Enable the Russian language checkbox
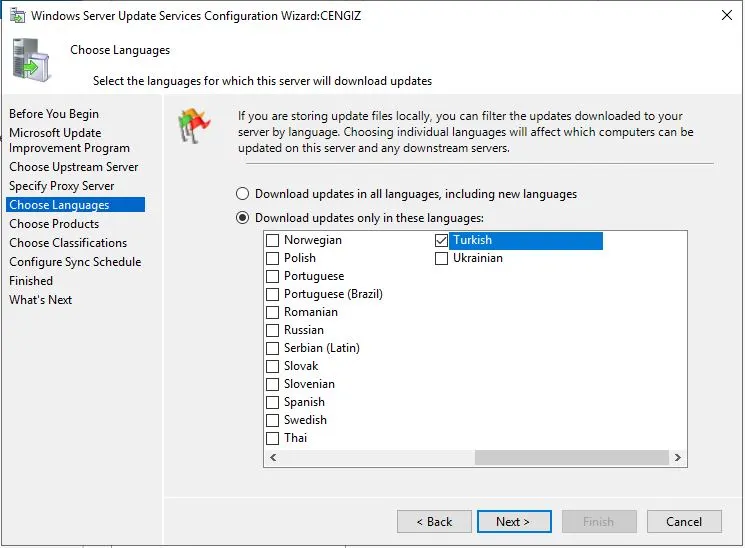The height and width of the screenshot is (548, 745). (273, 331)
